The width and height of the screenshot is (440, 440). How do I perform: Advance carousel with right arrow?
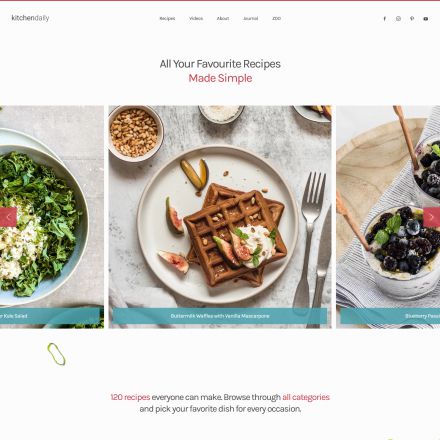point(432,217)
